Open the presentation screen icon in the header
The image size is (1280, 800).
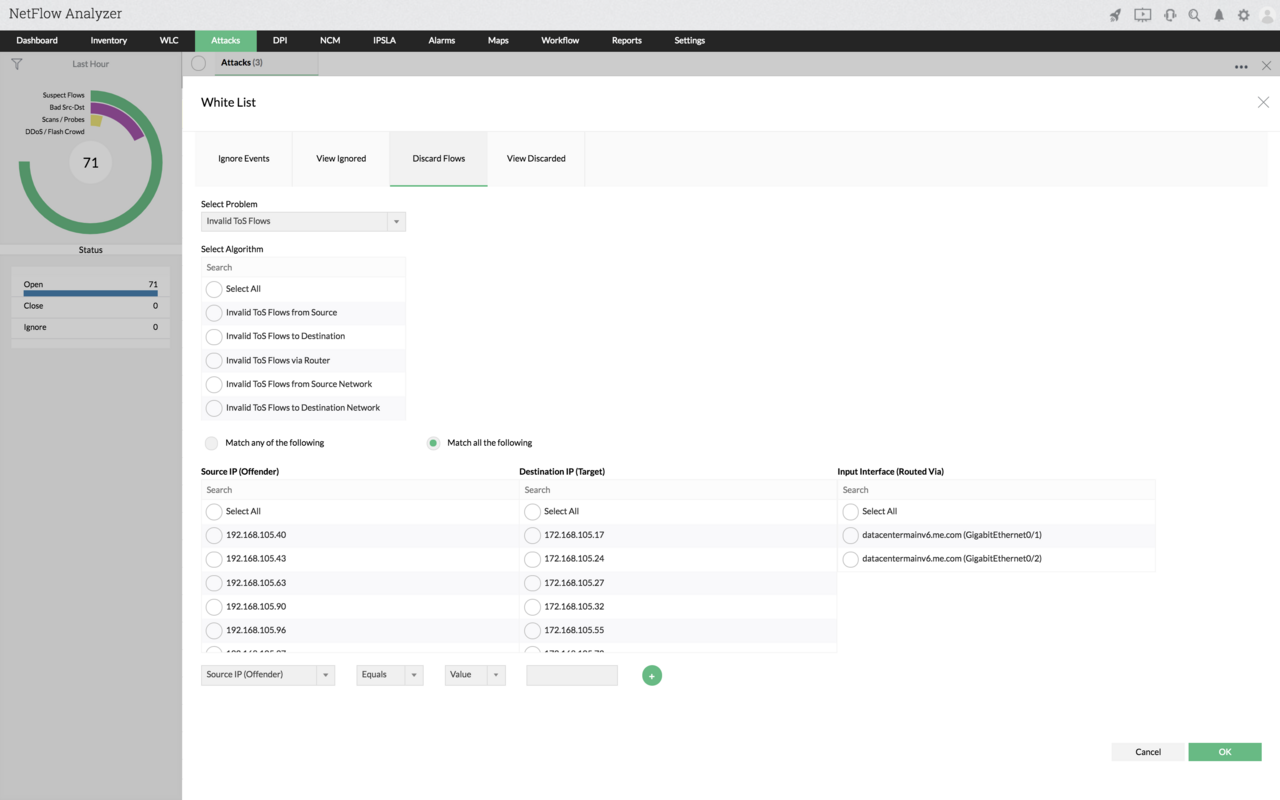(x=1142, y=15)
